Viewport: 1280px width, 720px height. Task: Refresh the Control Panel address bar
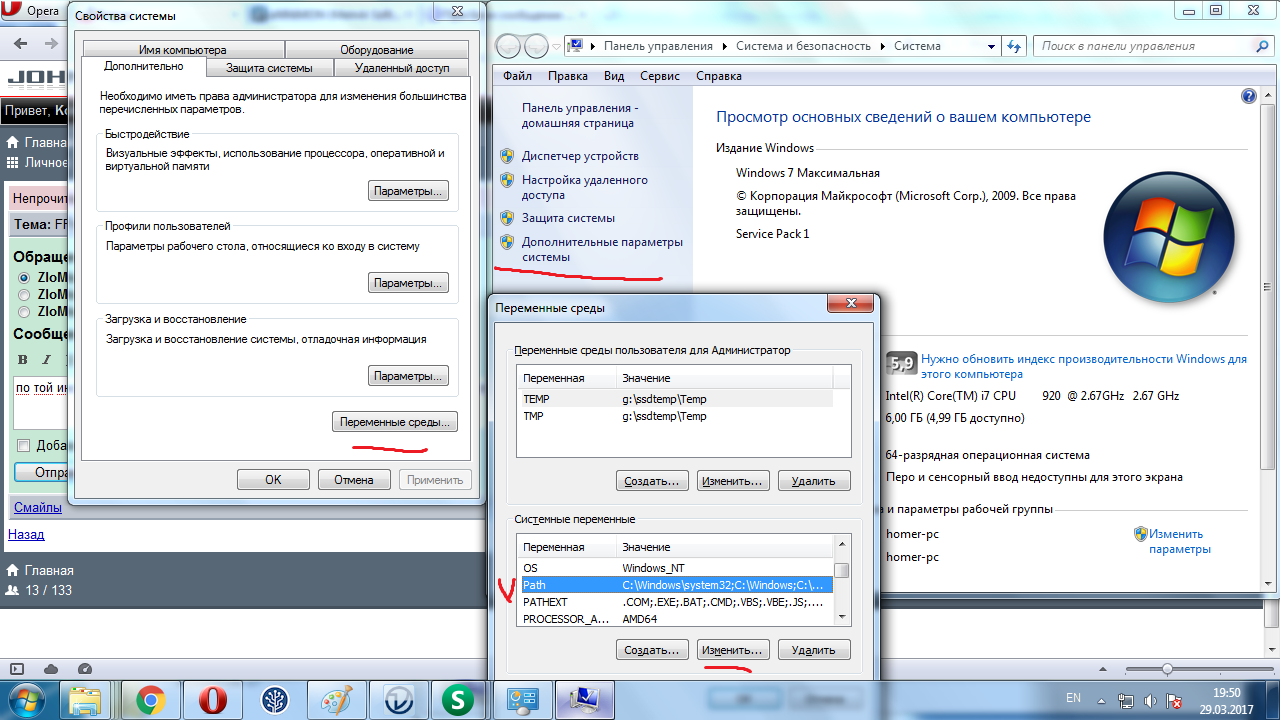pyautogui.click(x=1014, y=46)
